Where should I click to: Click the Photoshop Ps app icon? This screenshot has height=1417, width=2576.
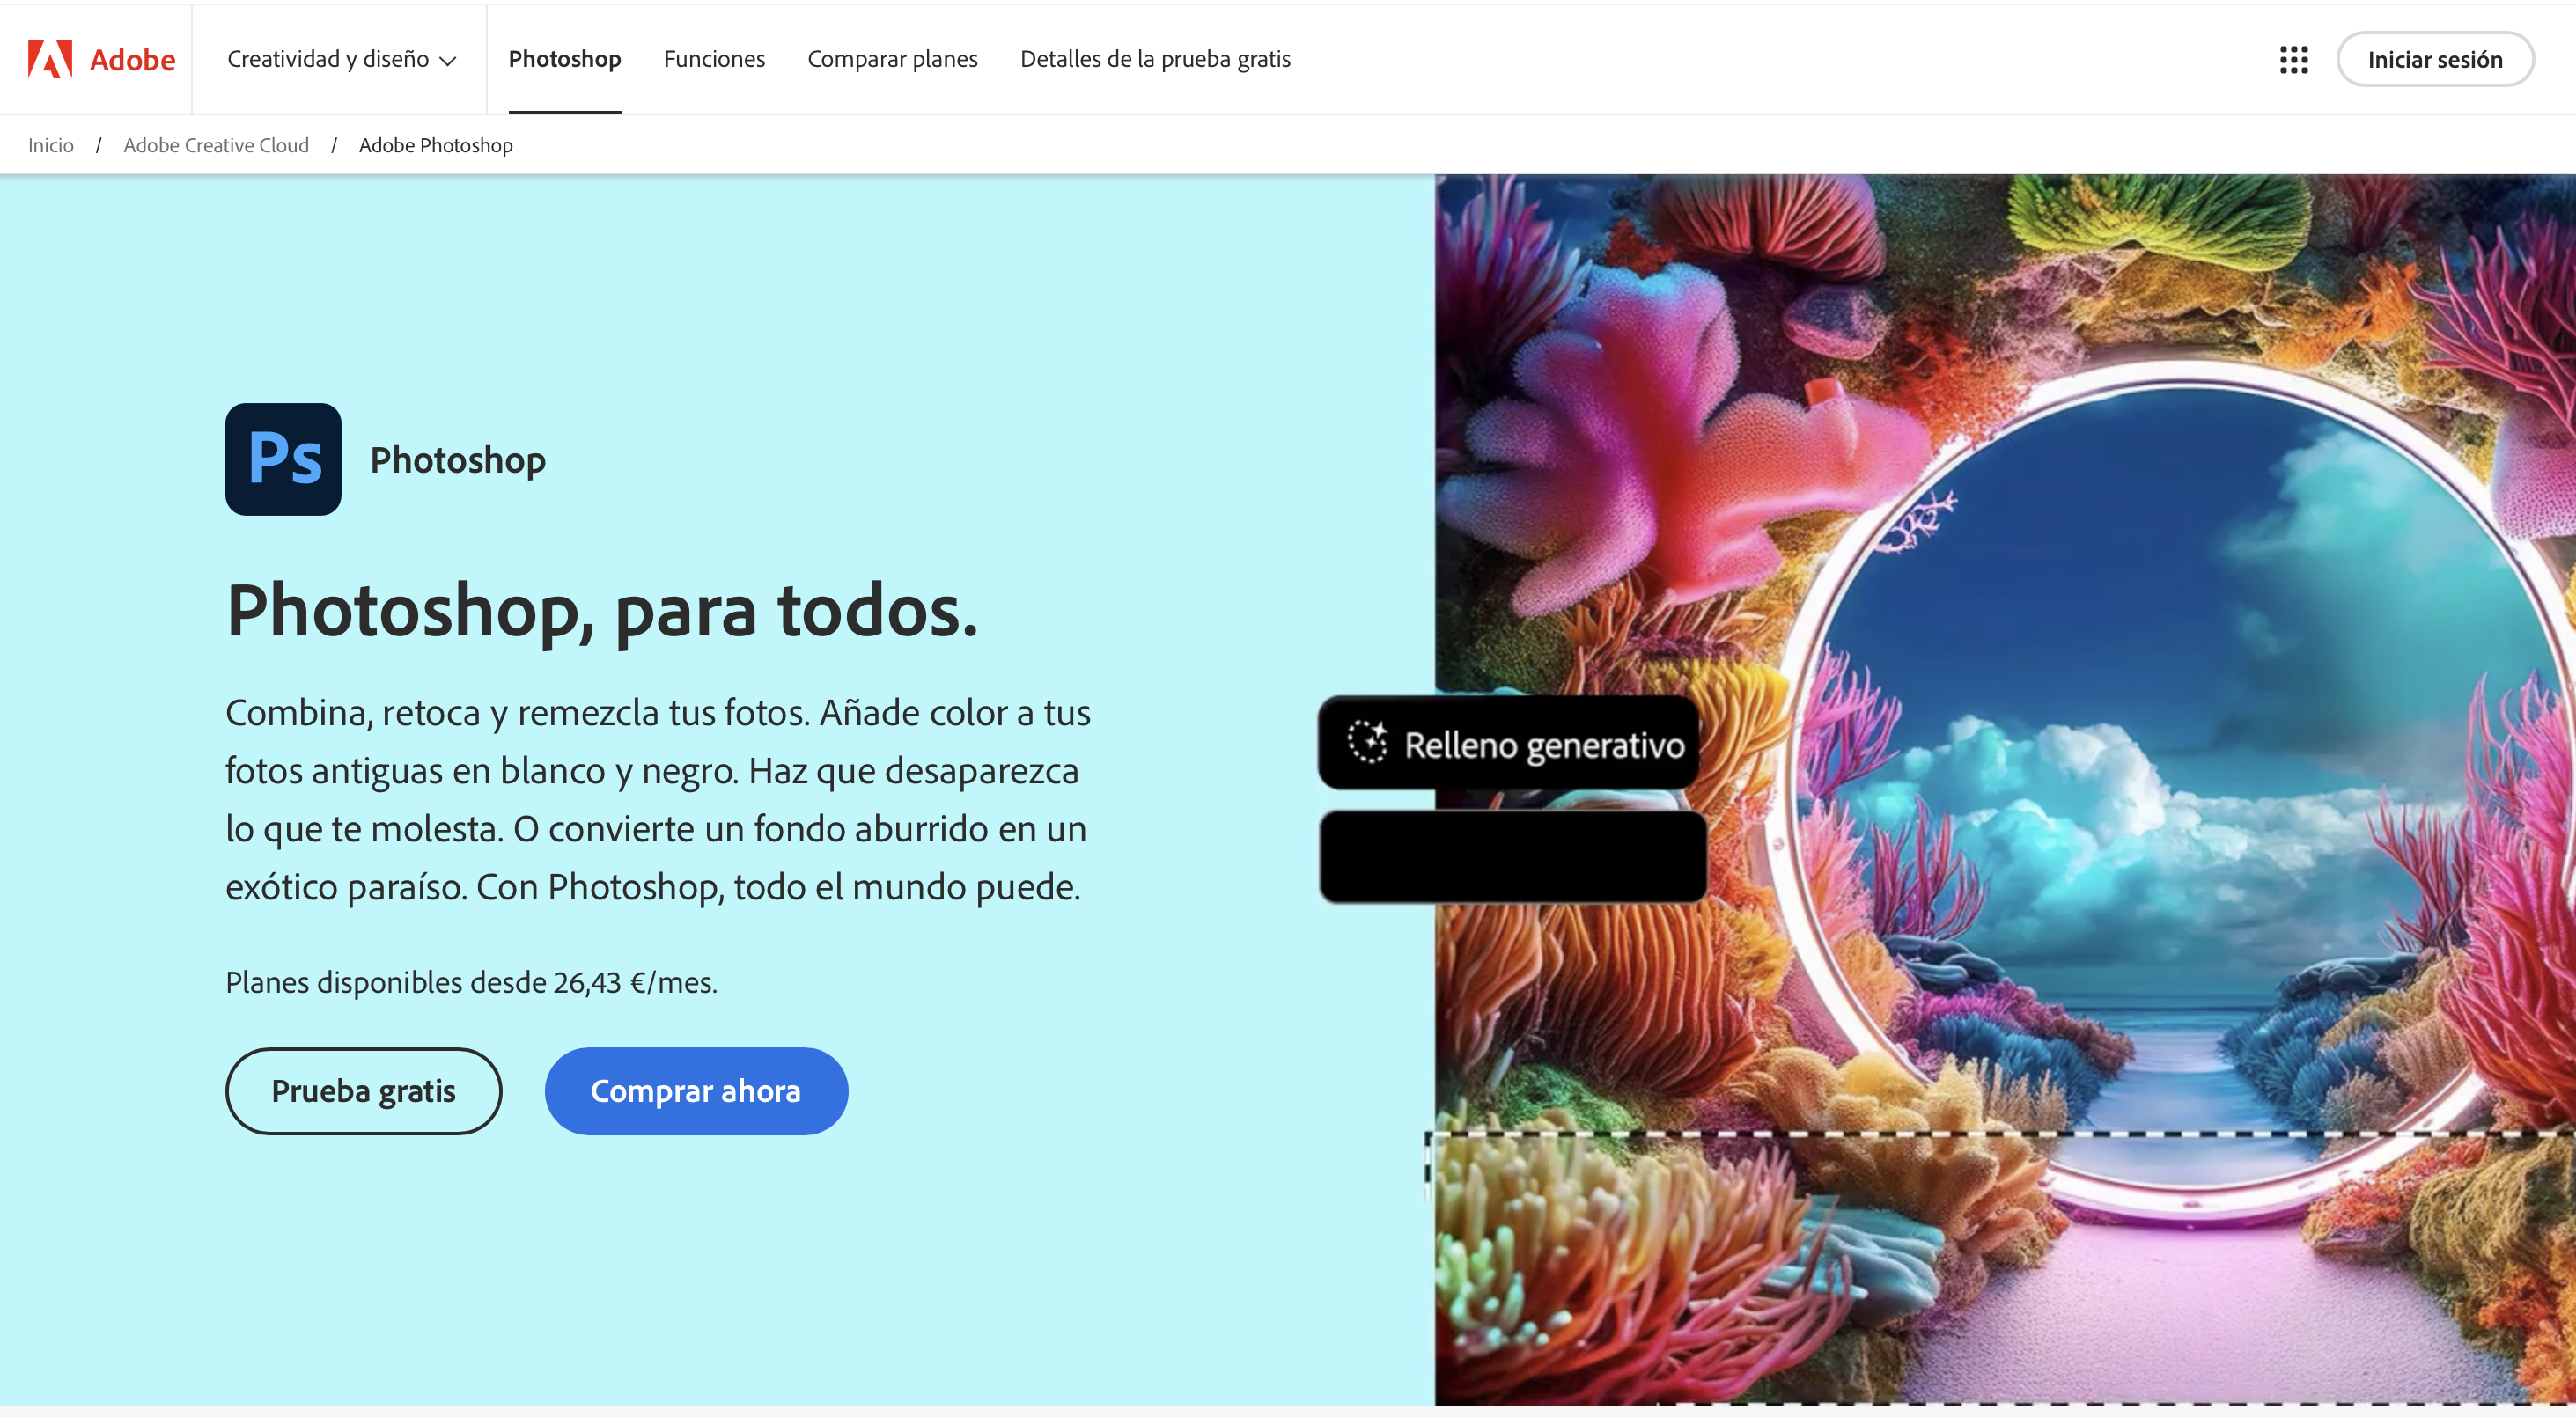(x=283, y=459)
